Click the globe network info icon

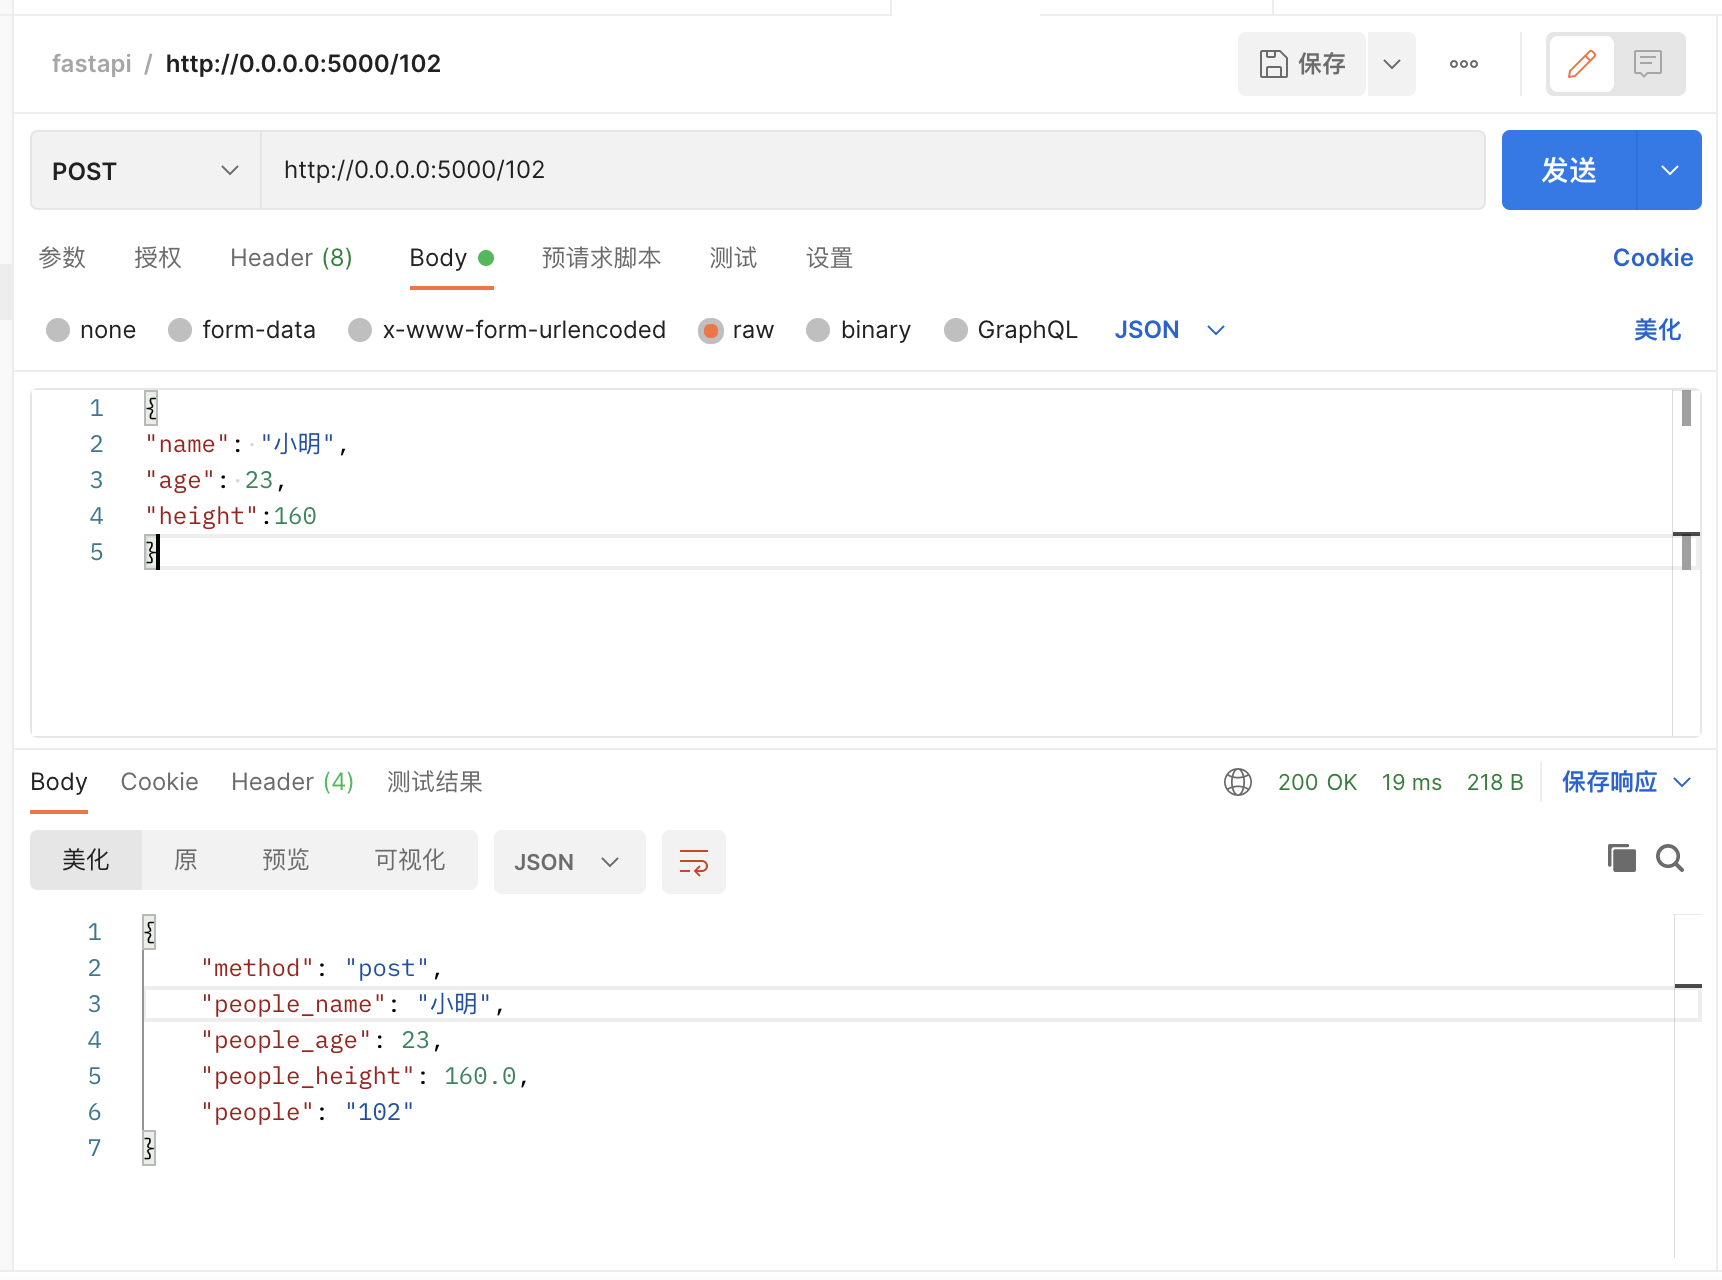tap(1237, 782)
